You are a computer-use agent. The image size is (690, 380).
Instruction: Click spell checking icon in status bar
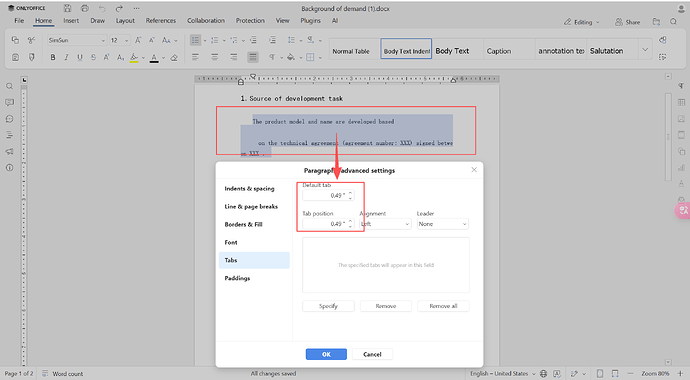(x=557, y=373)
